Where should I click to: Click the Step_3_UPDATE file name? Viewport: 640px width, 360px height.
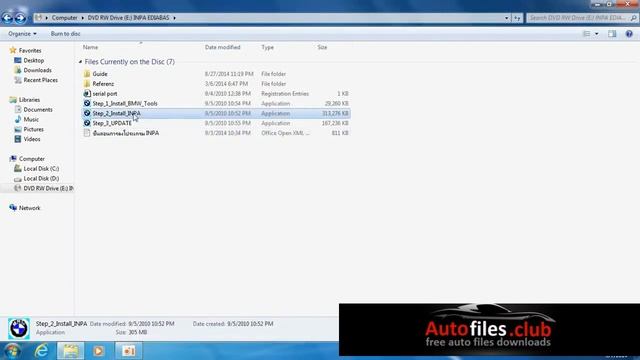(x=112, y=123)
